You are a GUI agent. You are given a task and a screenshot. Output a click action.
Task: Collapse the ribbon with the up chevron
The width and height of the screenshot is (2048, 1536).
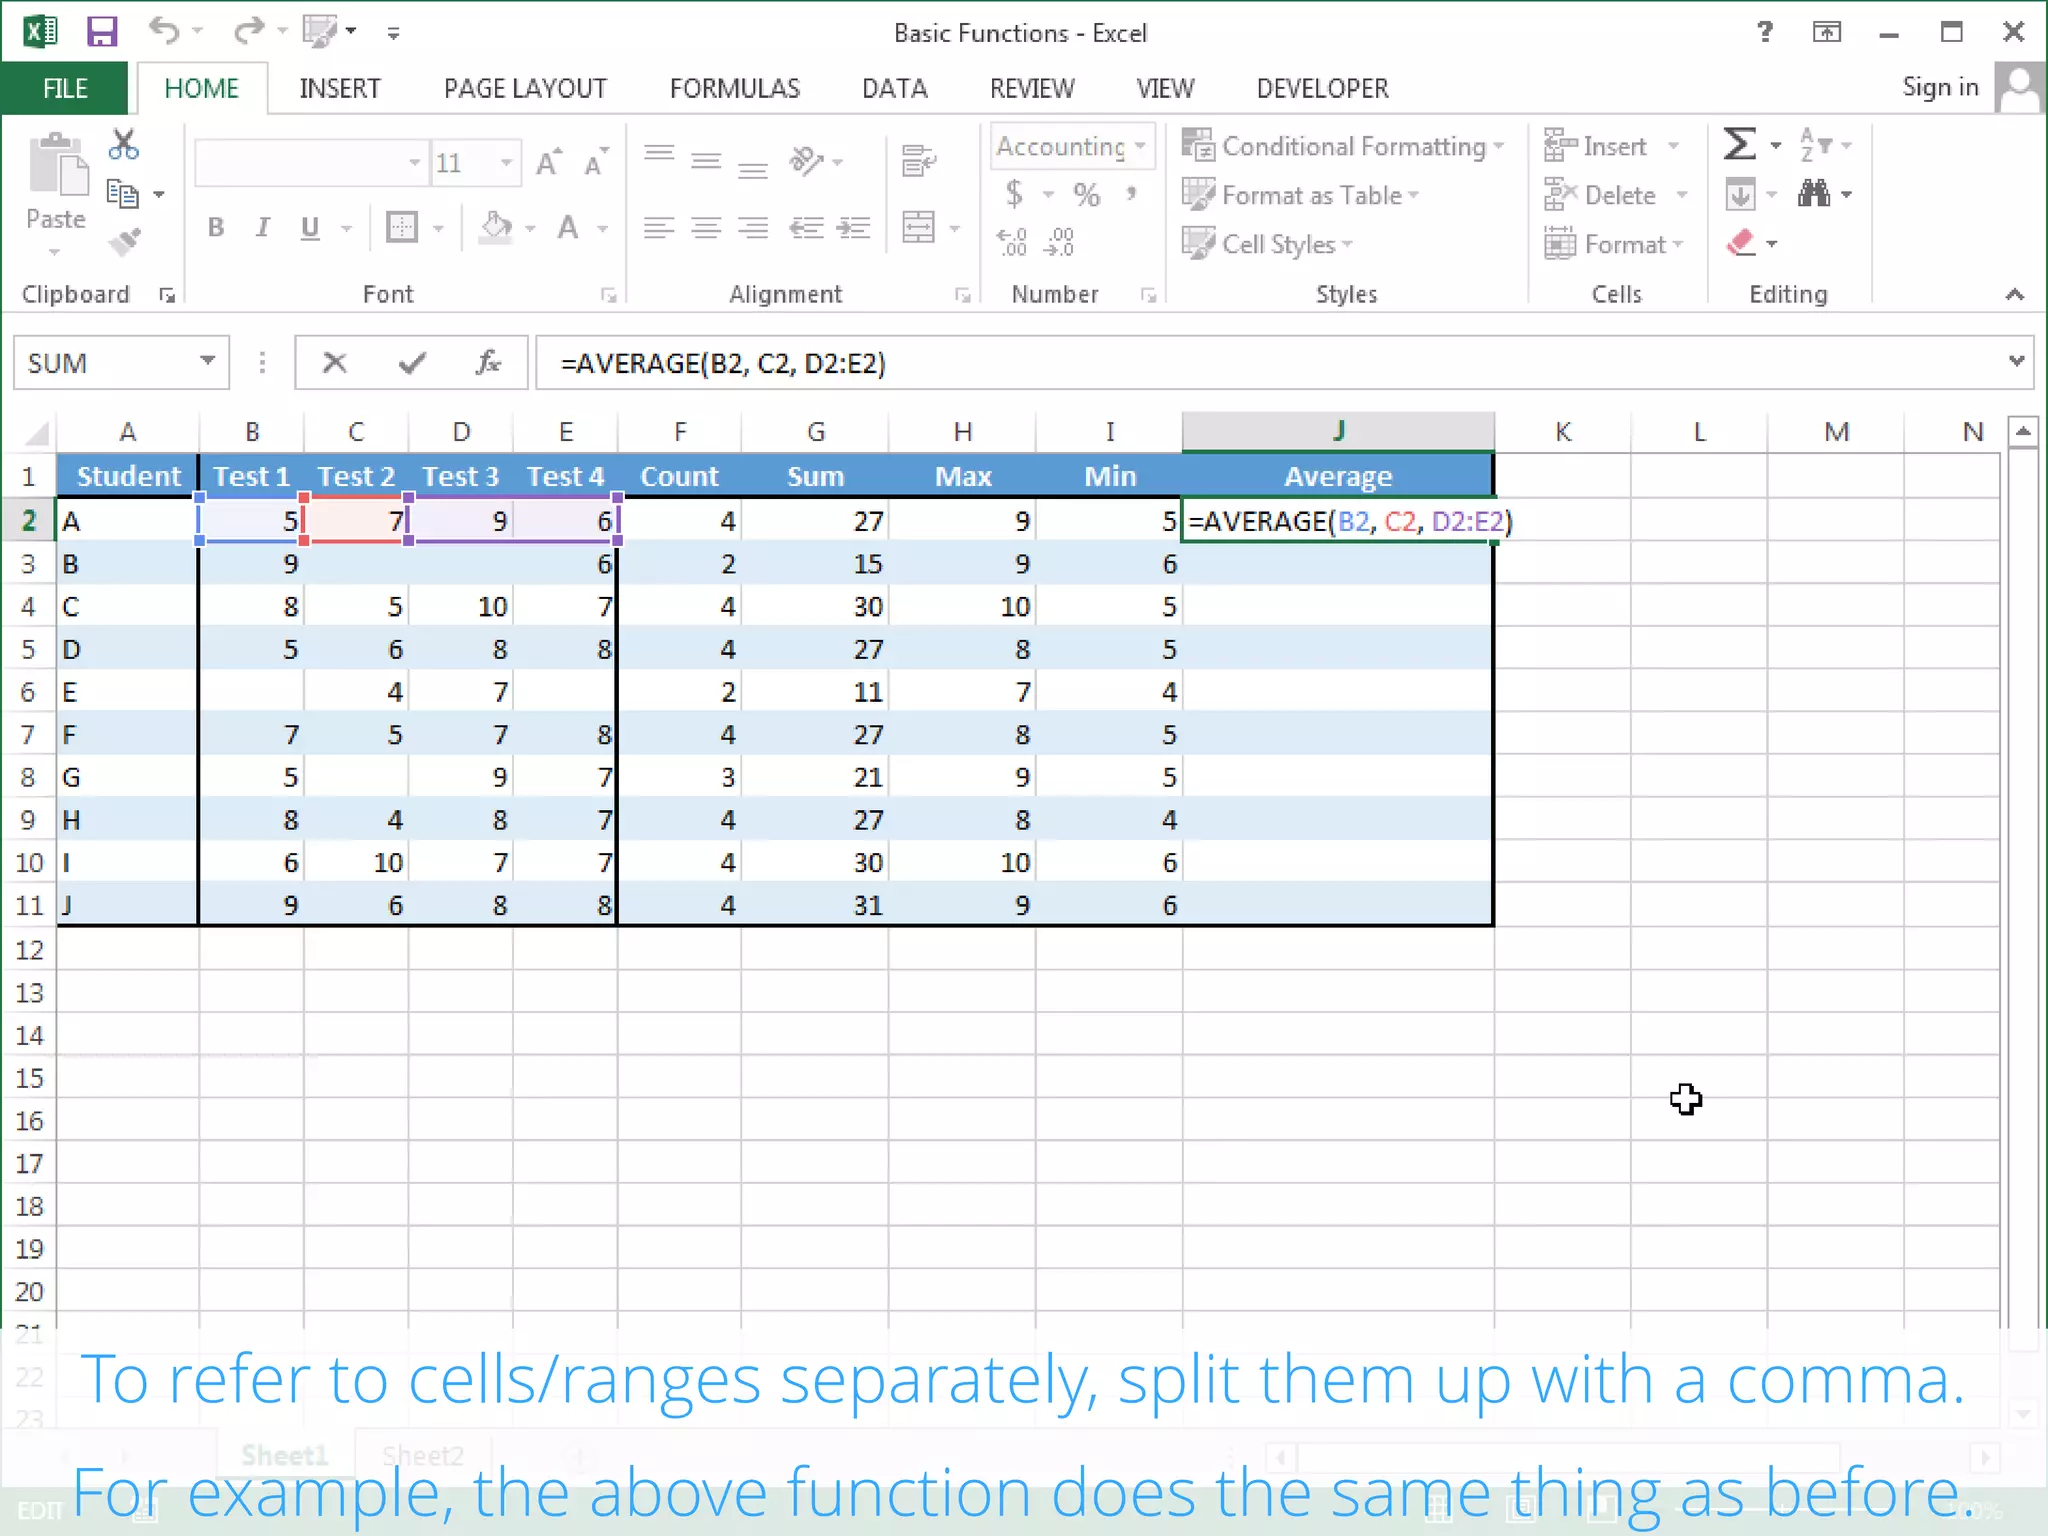tap(2015, 294)
